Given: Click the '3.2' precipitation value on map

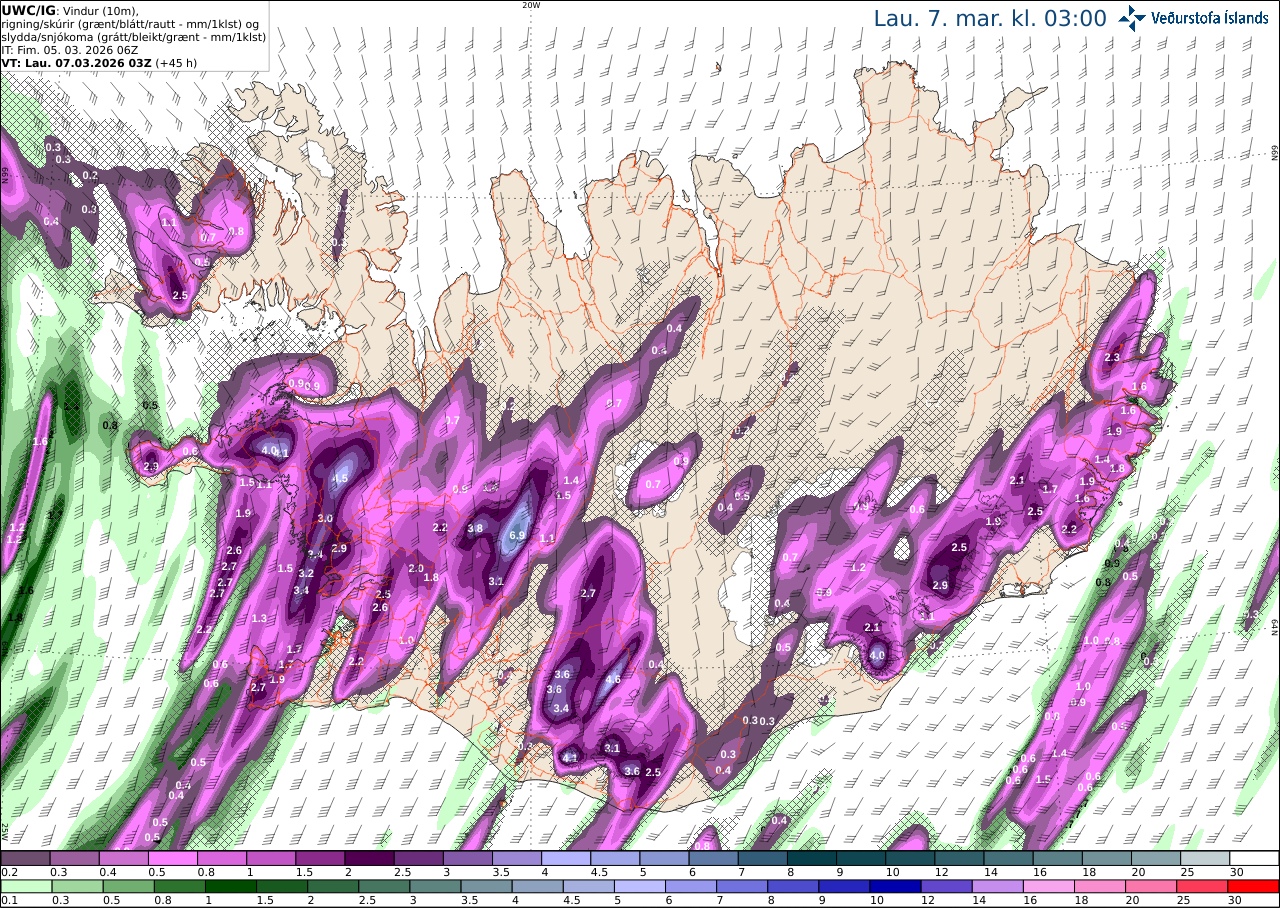Looking at the screenshot, I should [x=306, y=573].
